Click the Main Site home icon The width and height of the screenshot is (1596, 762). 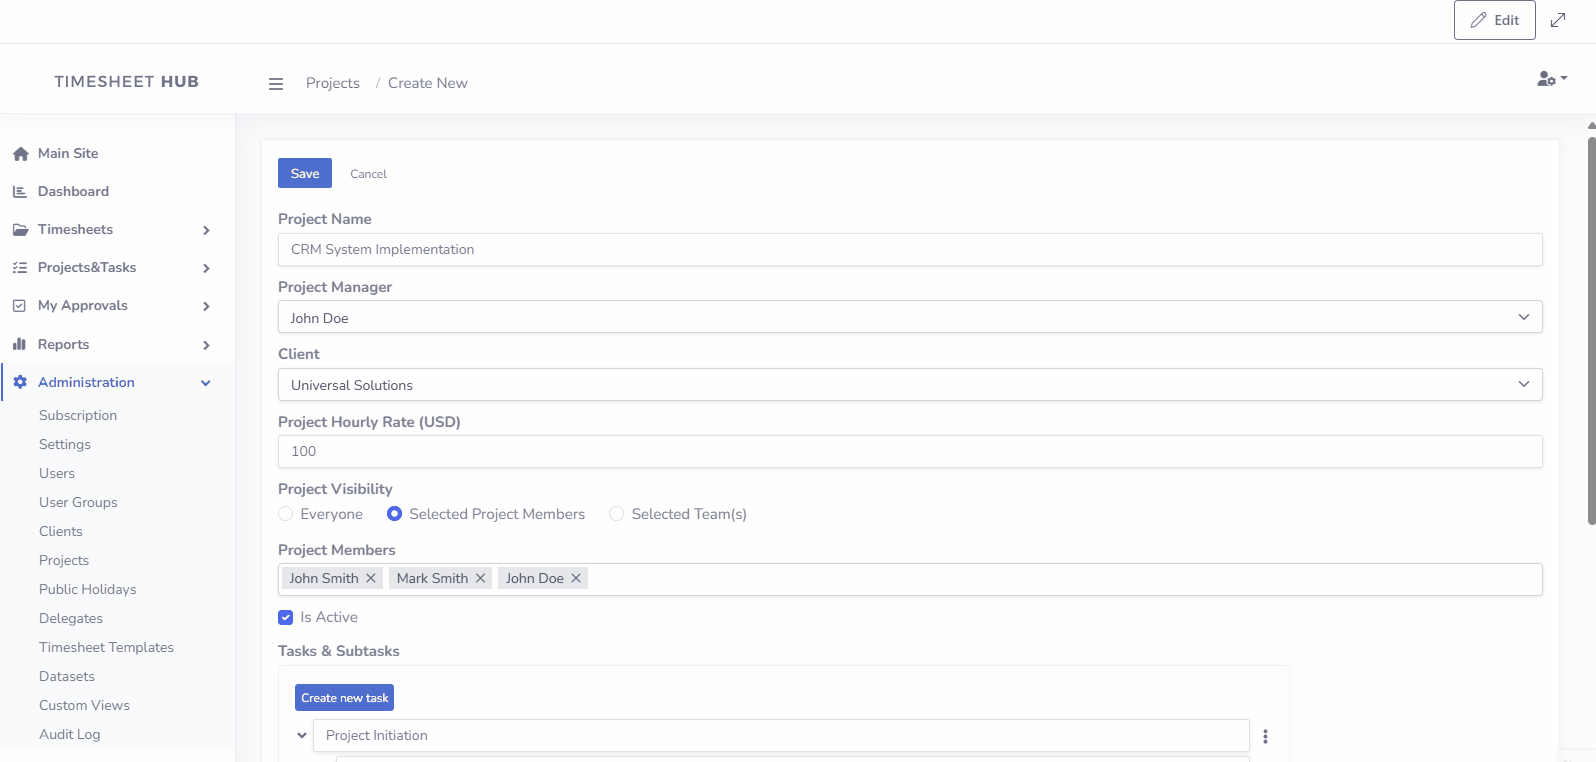[20, 154]
